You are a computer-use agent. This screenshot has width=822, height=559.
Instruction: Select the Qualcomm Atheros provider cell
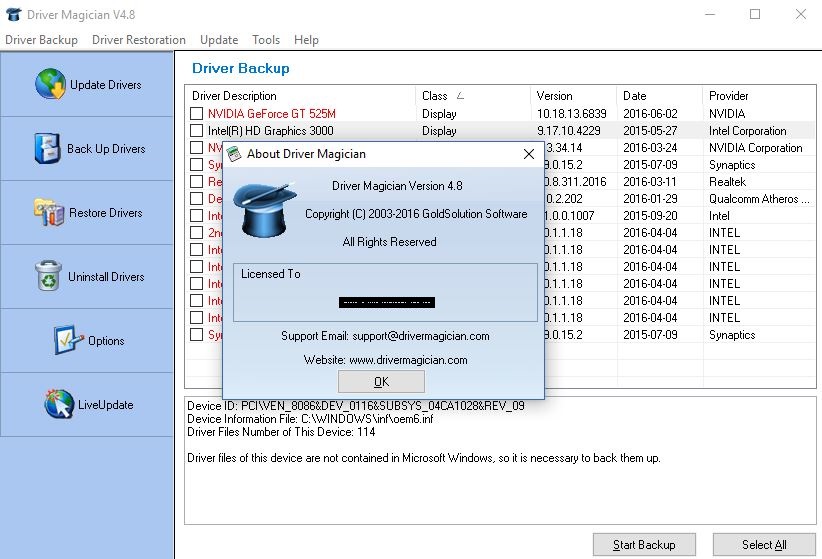point(759,199)
